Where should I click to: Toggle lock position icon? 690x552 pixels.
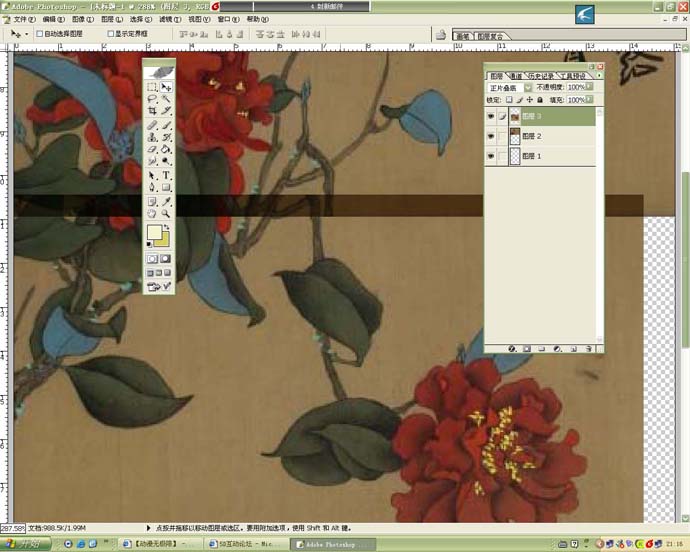[x=530, y=100]
